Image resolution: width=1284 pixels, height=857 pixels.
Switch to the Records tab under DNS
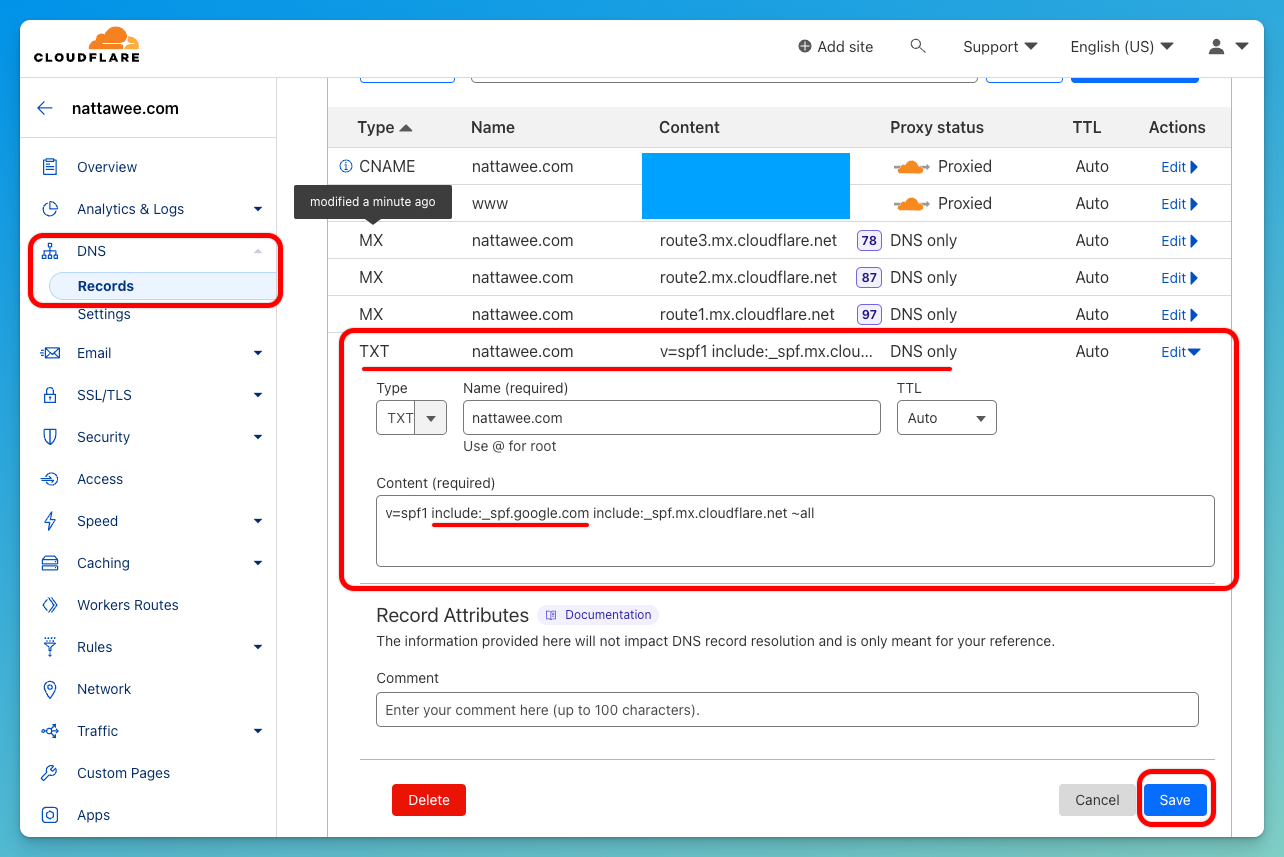point(105,285)
